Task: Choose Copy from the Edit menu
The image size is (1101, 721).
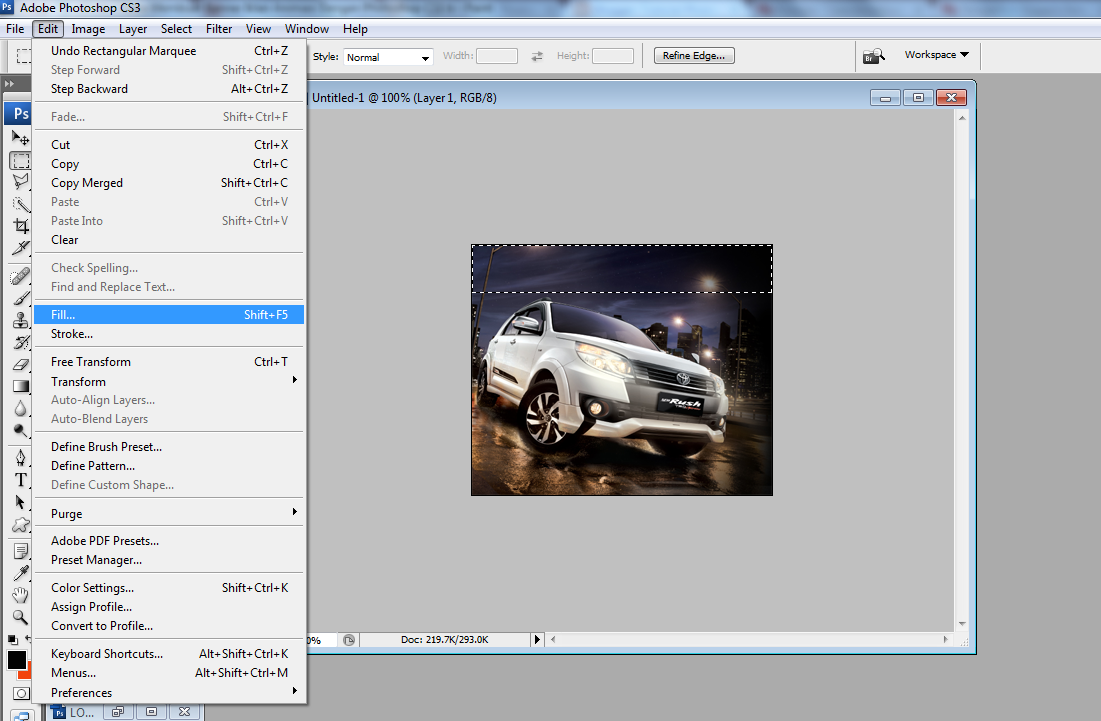Action: 169,164
